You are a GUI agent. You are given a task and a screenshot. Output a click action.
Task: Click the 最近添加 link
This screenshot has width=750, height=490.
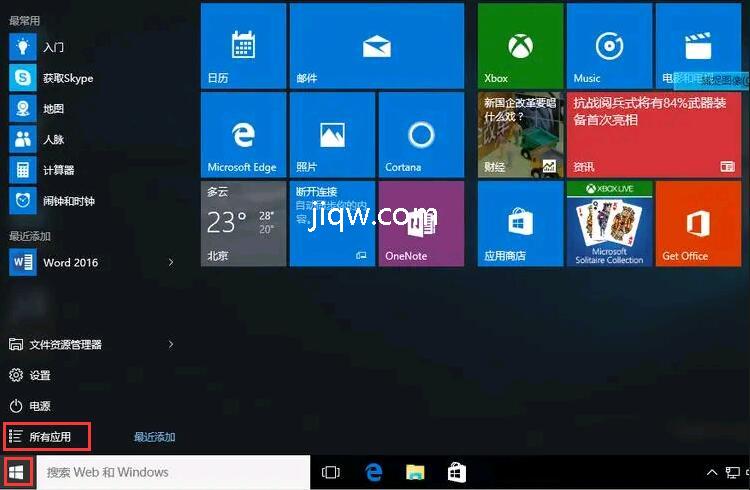pos(155,437)
